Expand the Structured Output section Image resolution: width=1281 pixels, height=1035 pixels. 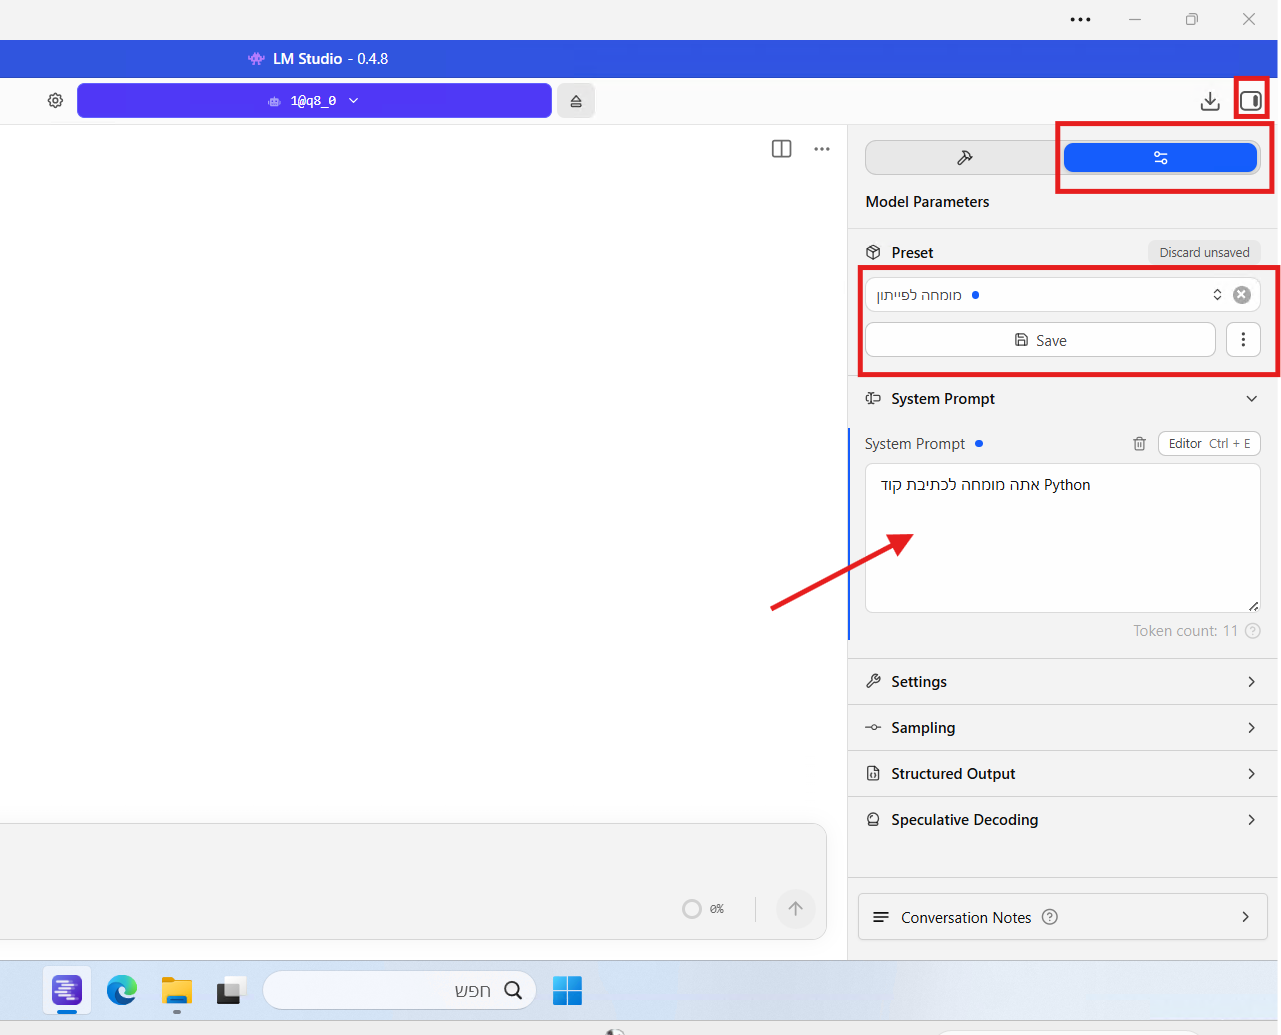[1062, 774]
